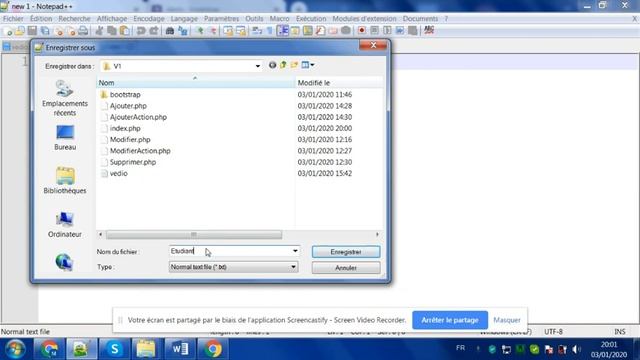Select the bootstrap folder
This screenshot has height=360, width=640.
[125, 95]
